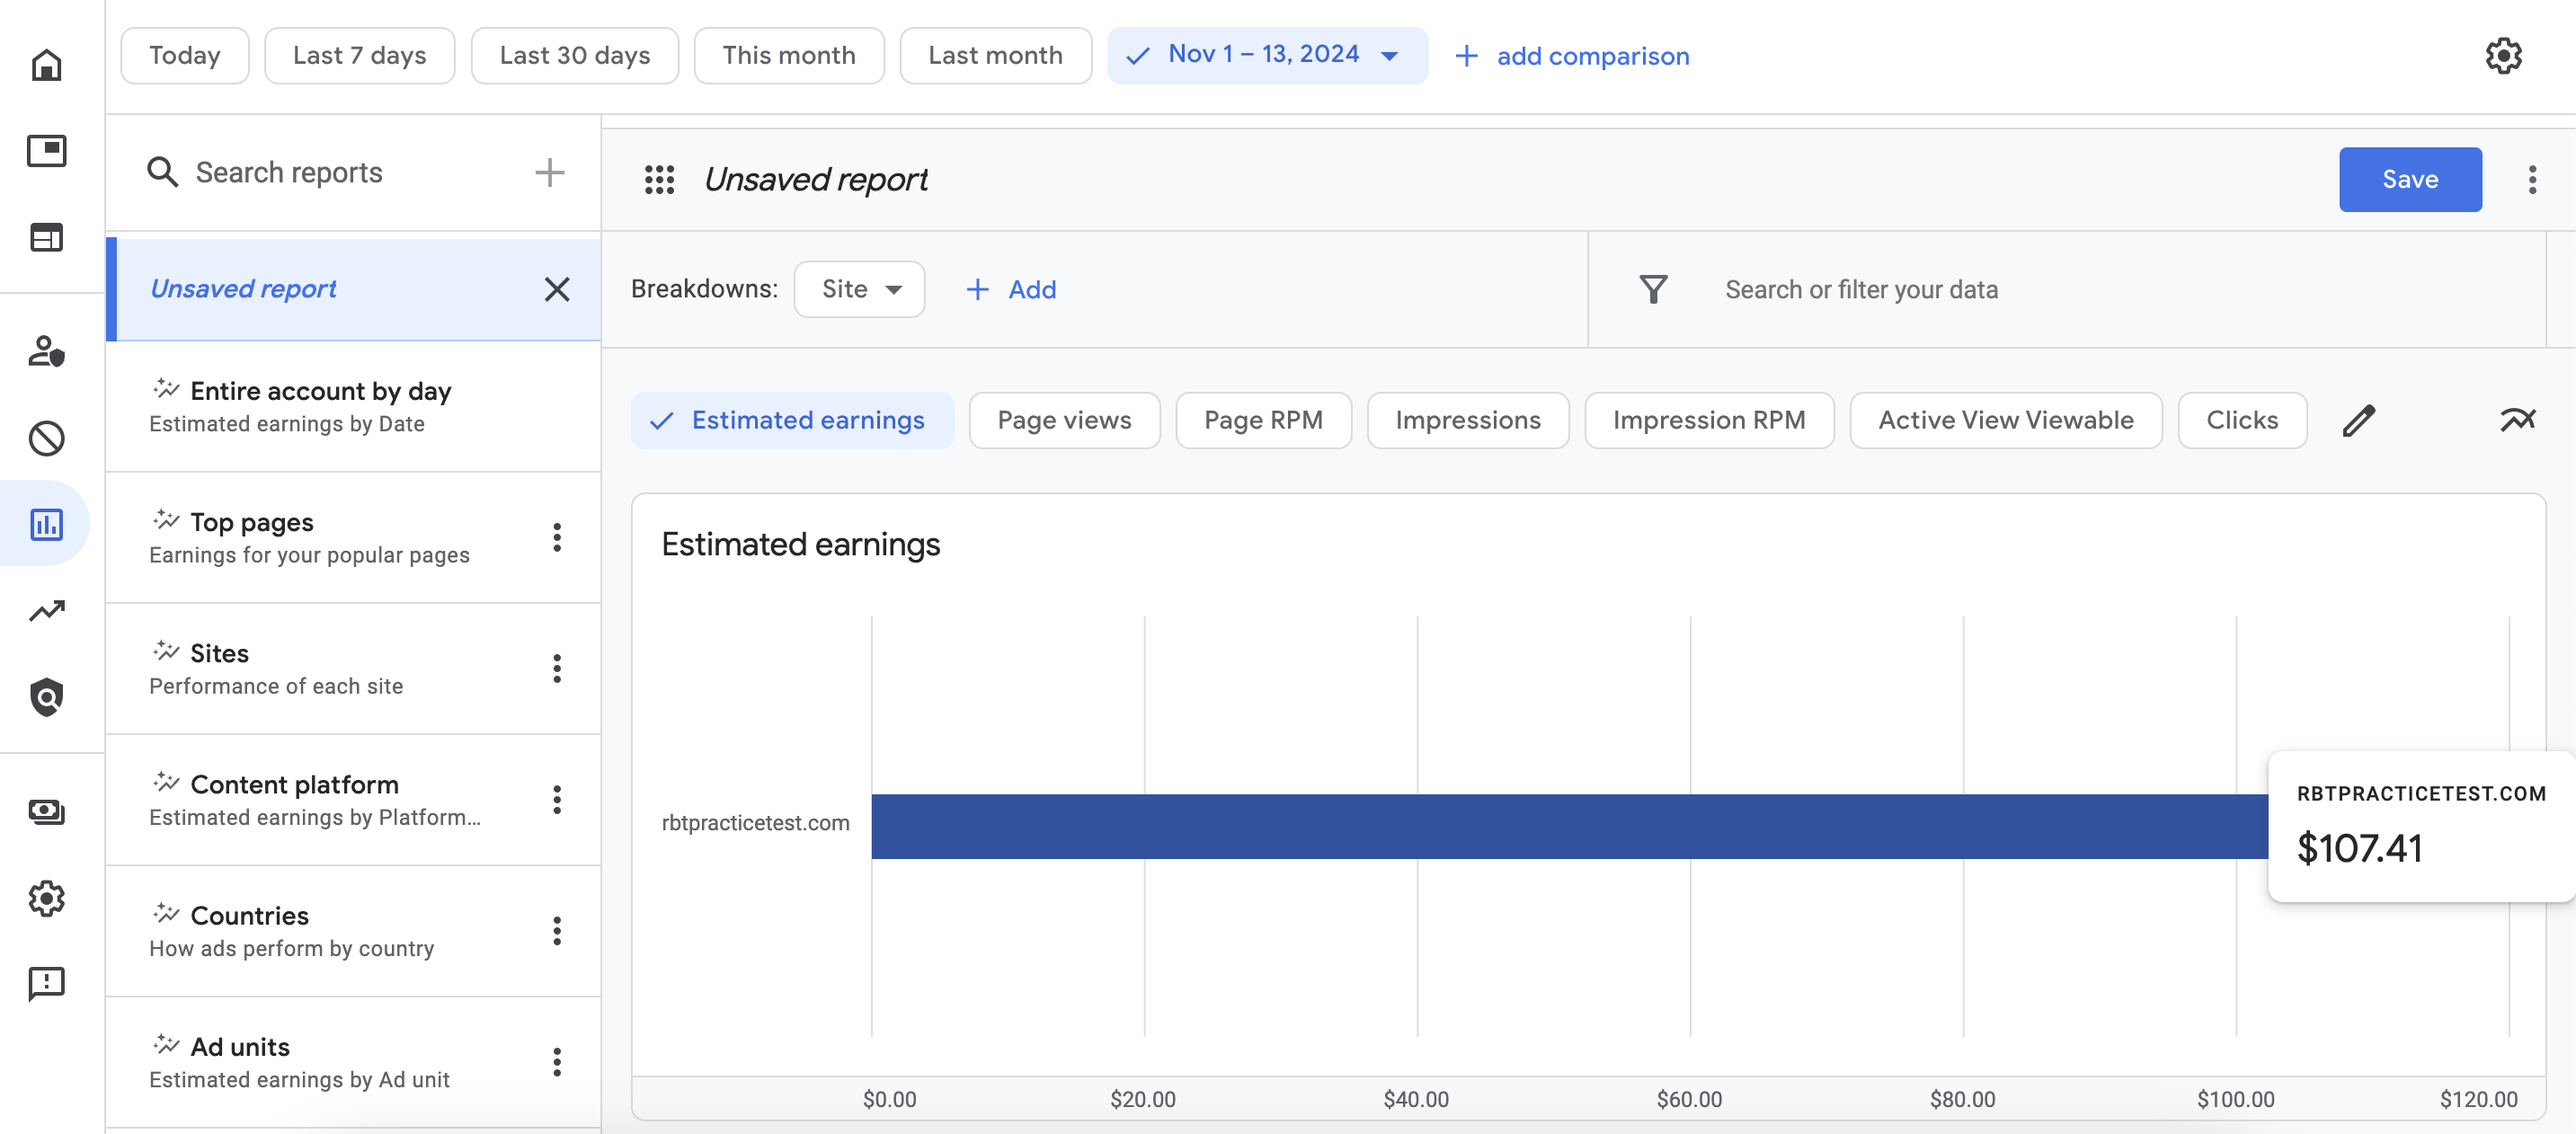Open the Home icon in sidebar
This screenshot has width=2576, height=1134.
point(46,65)
